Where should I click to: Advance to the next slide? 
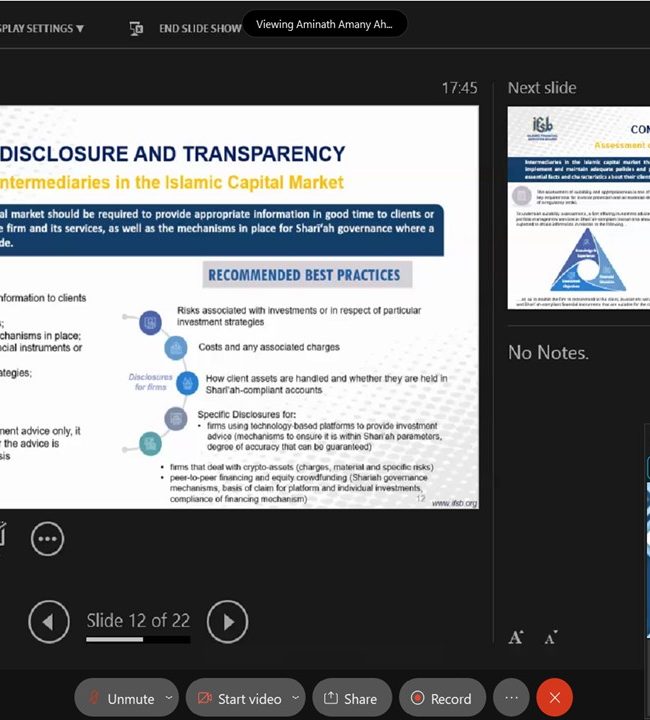pos(227,622)
